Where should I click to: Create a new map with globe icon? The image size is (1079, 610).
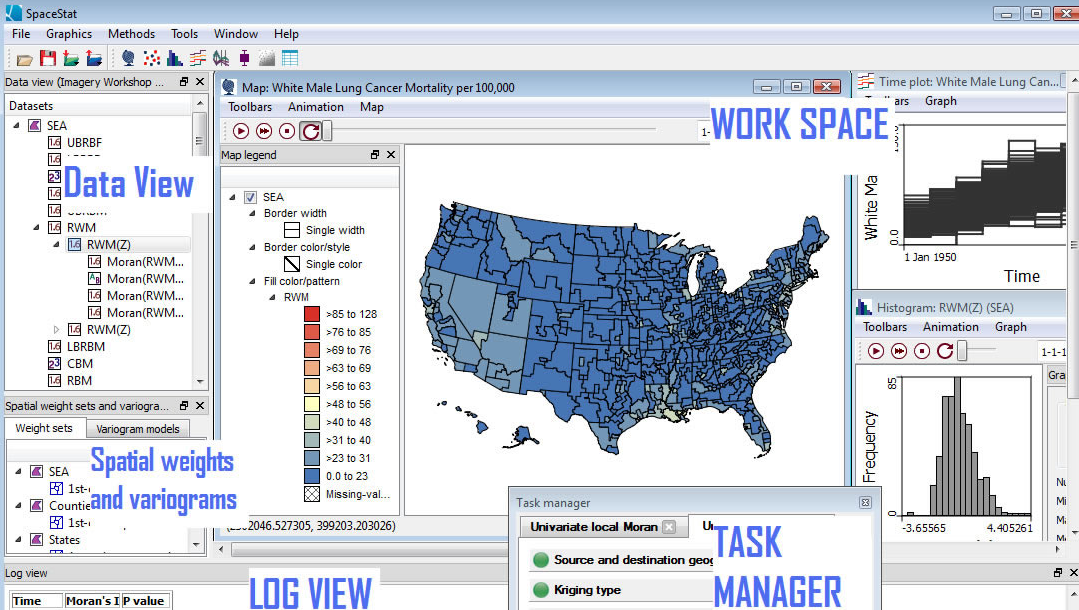coord(129,58)
